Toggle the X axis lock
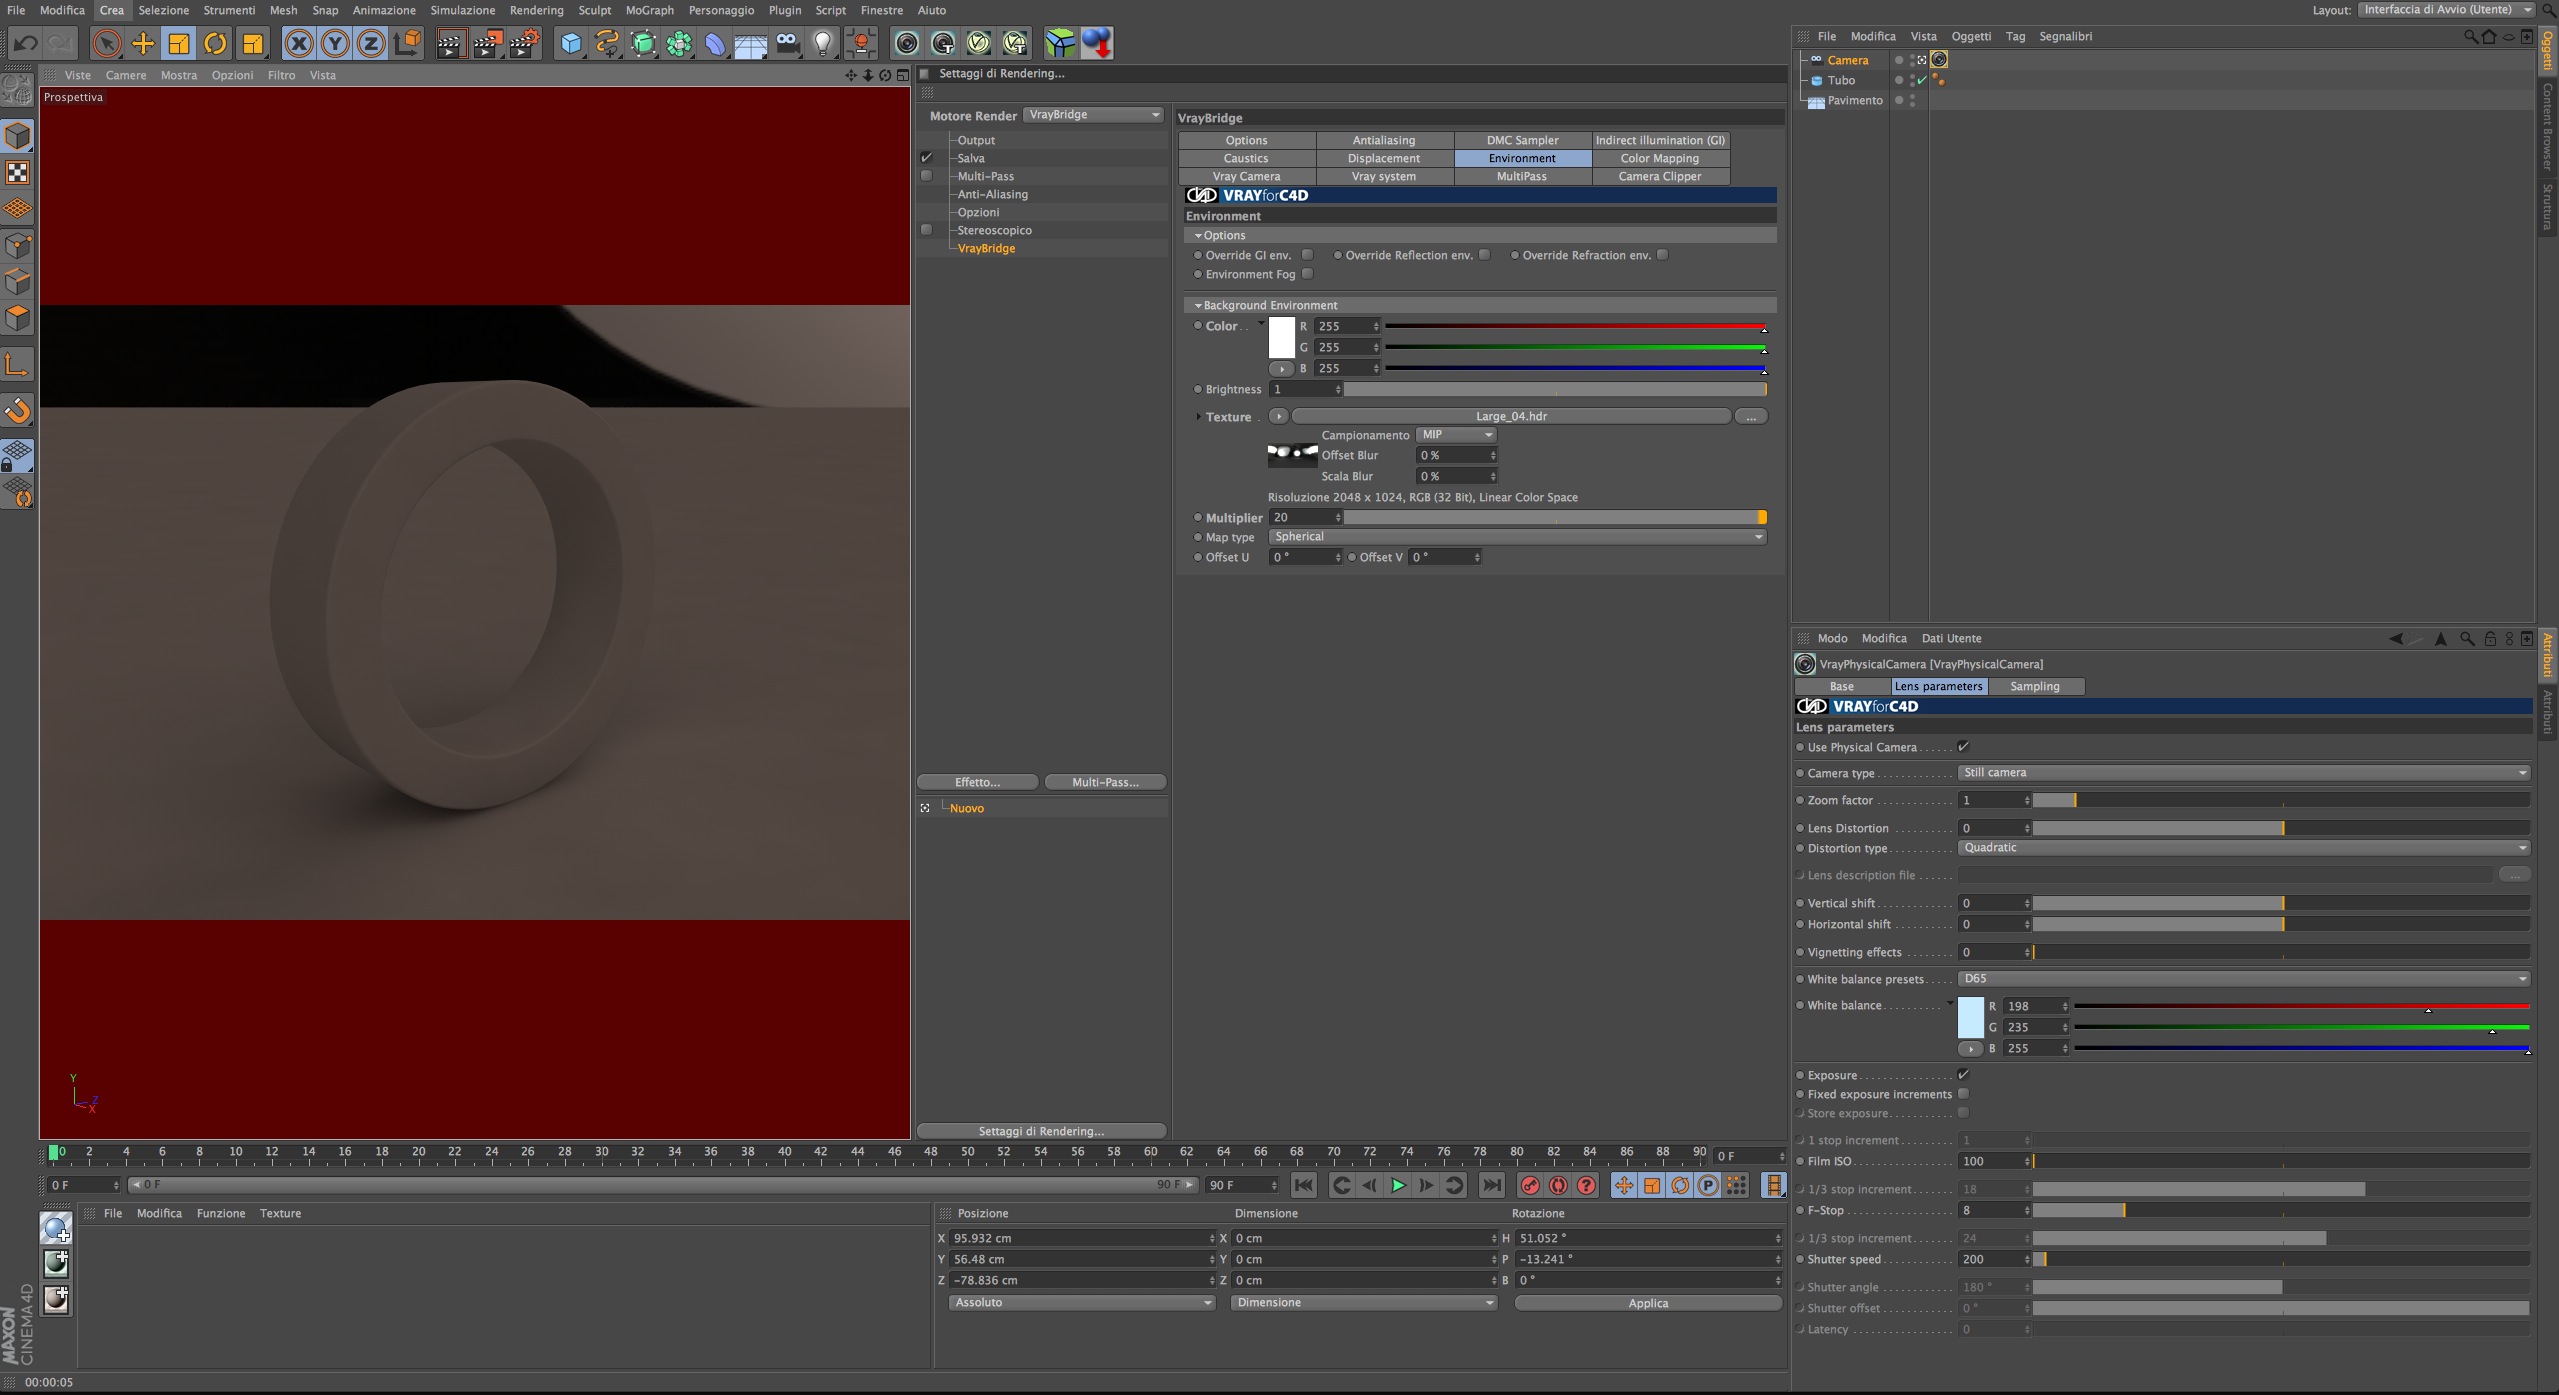 click(298, 43)
